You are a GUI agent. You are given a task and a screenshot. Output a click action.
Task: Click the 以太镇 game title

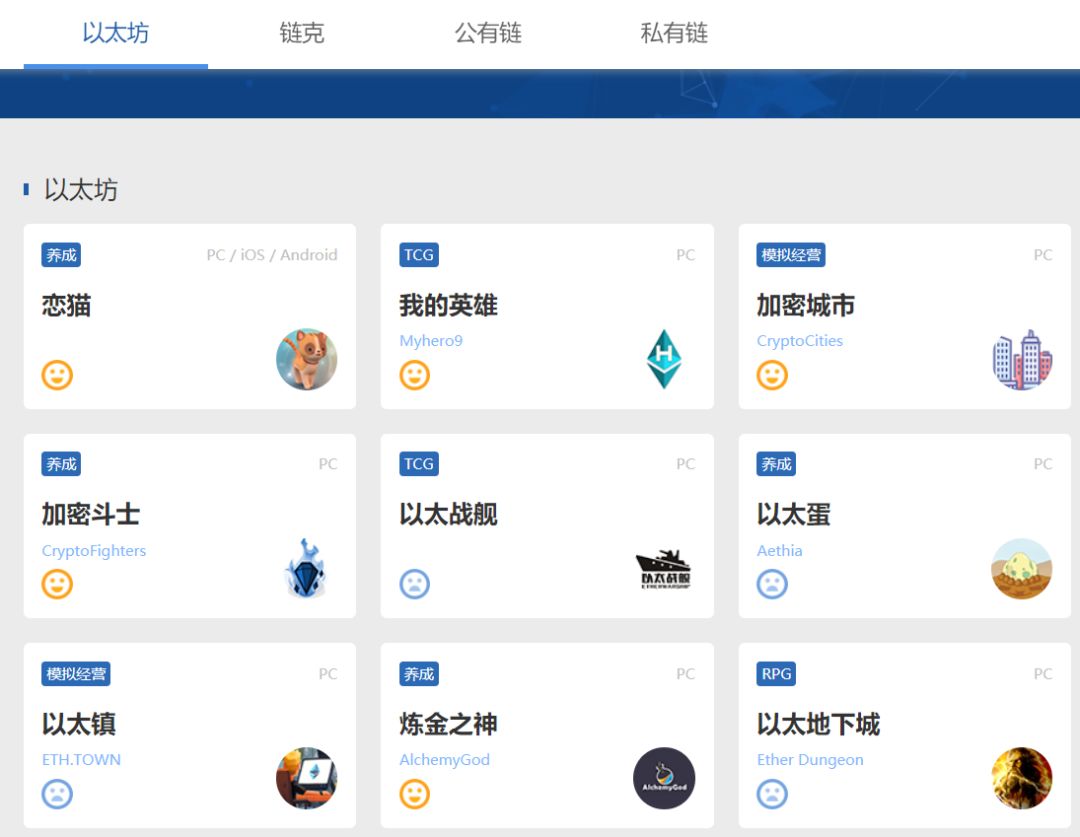(x=79, y=724)
